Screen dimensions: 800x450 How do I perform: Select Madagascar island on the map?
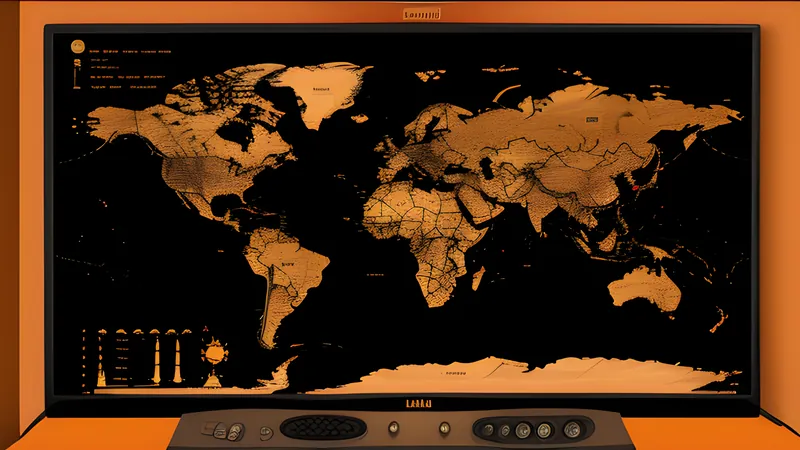point(478,278)
